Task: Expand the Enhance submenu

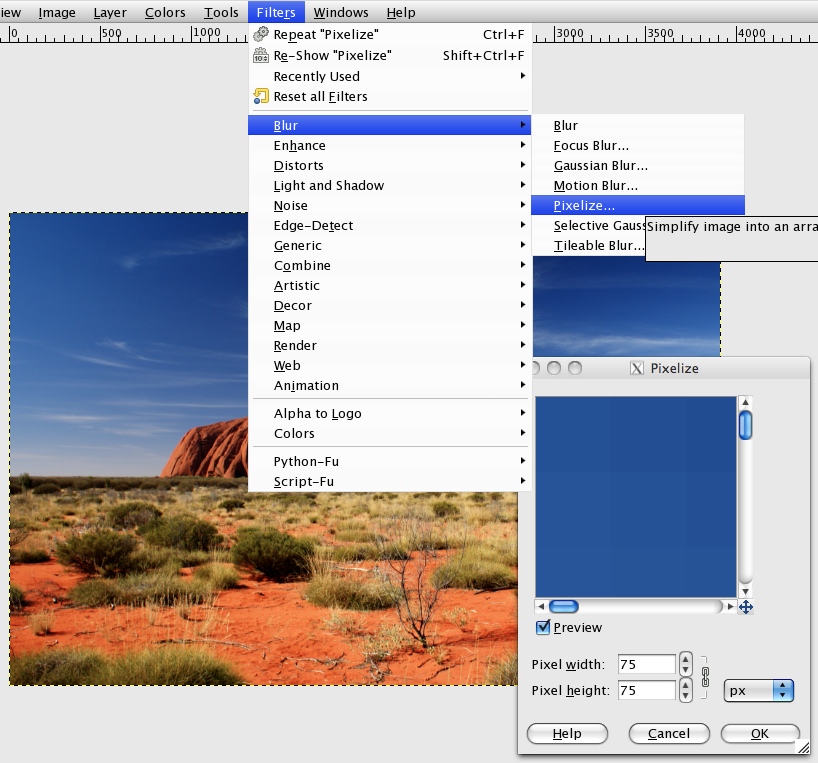Action: coord(390,146)
